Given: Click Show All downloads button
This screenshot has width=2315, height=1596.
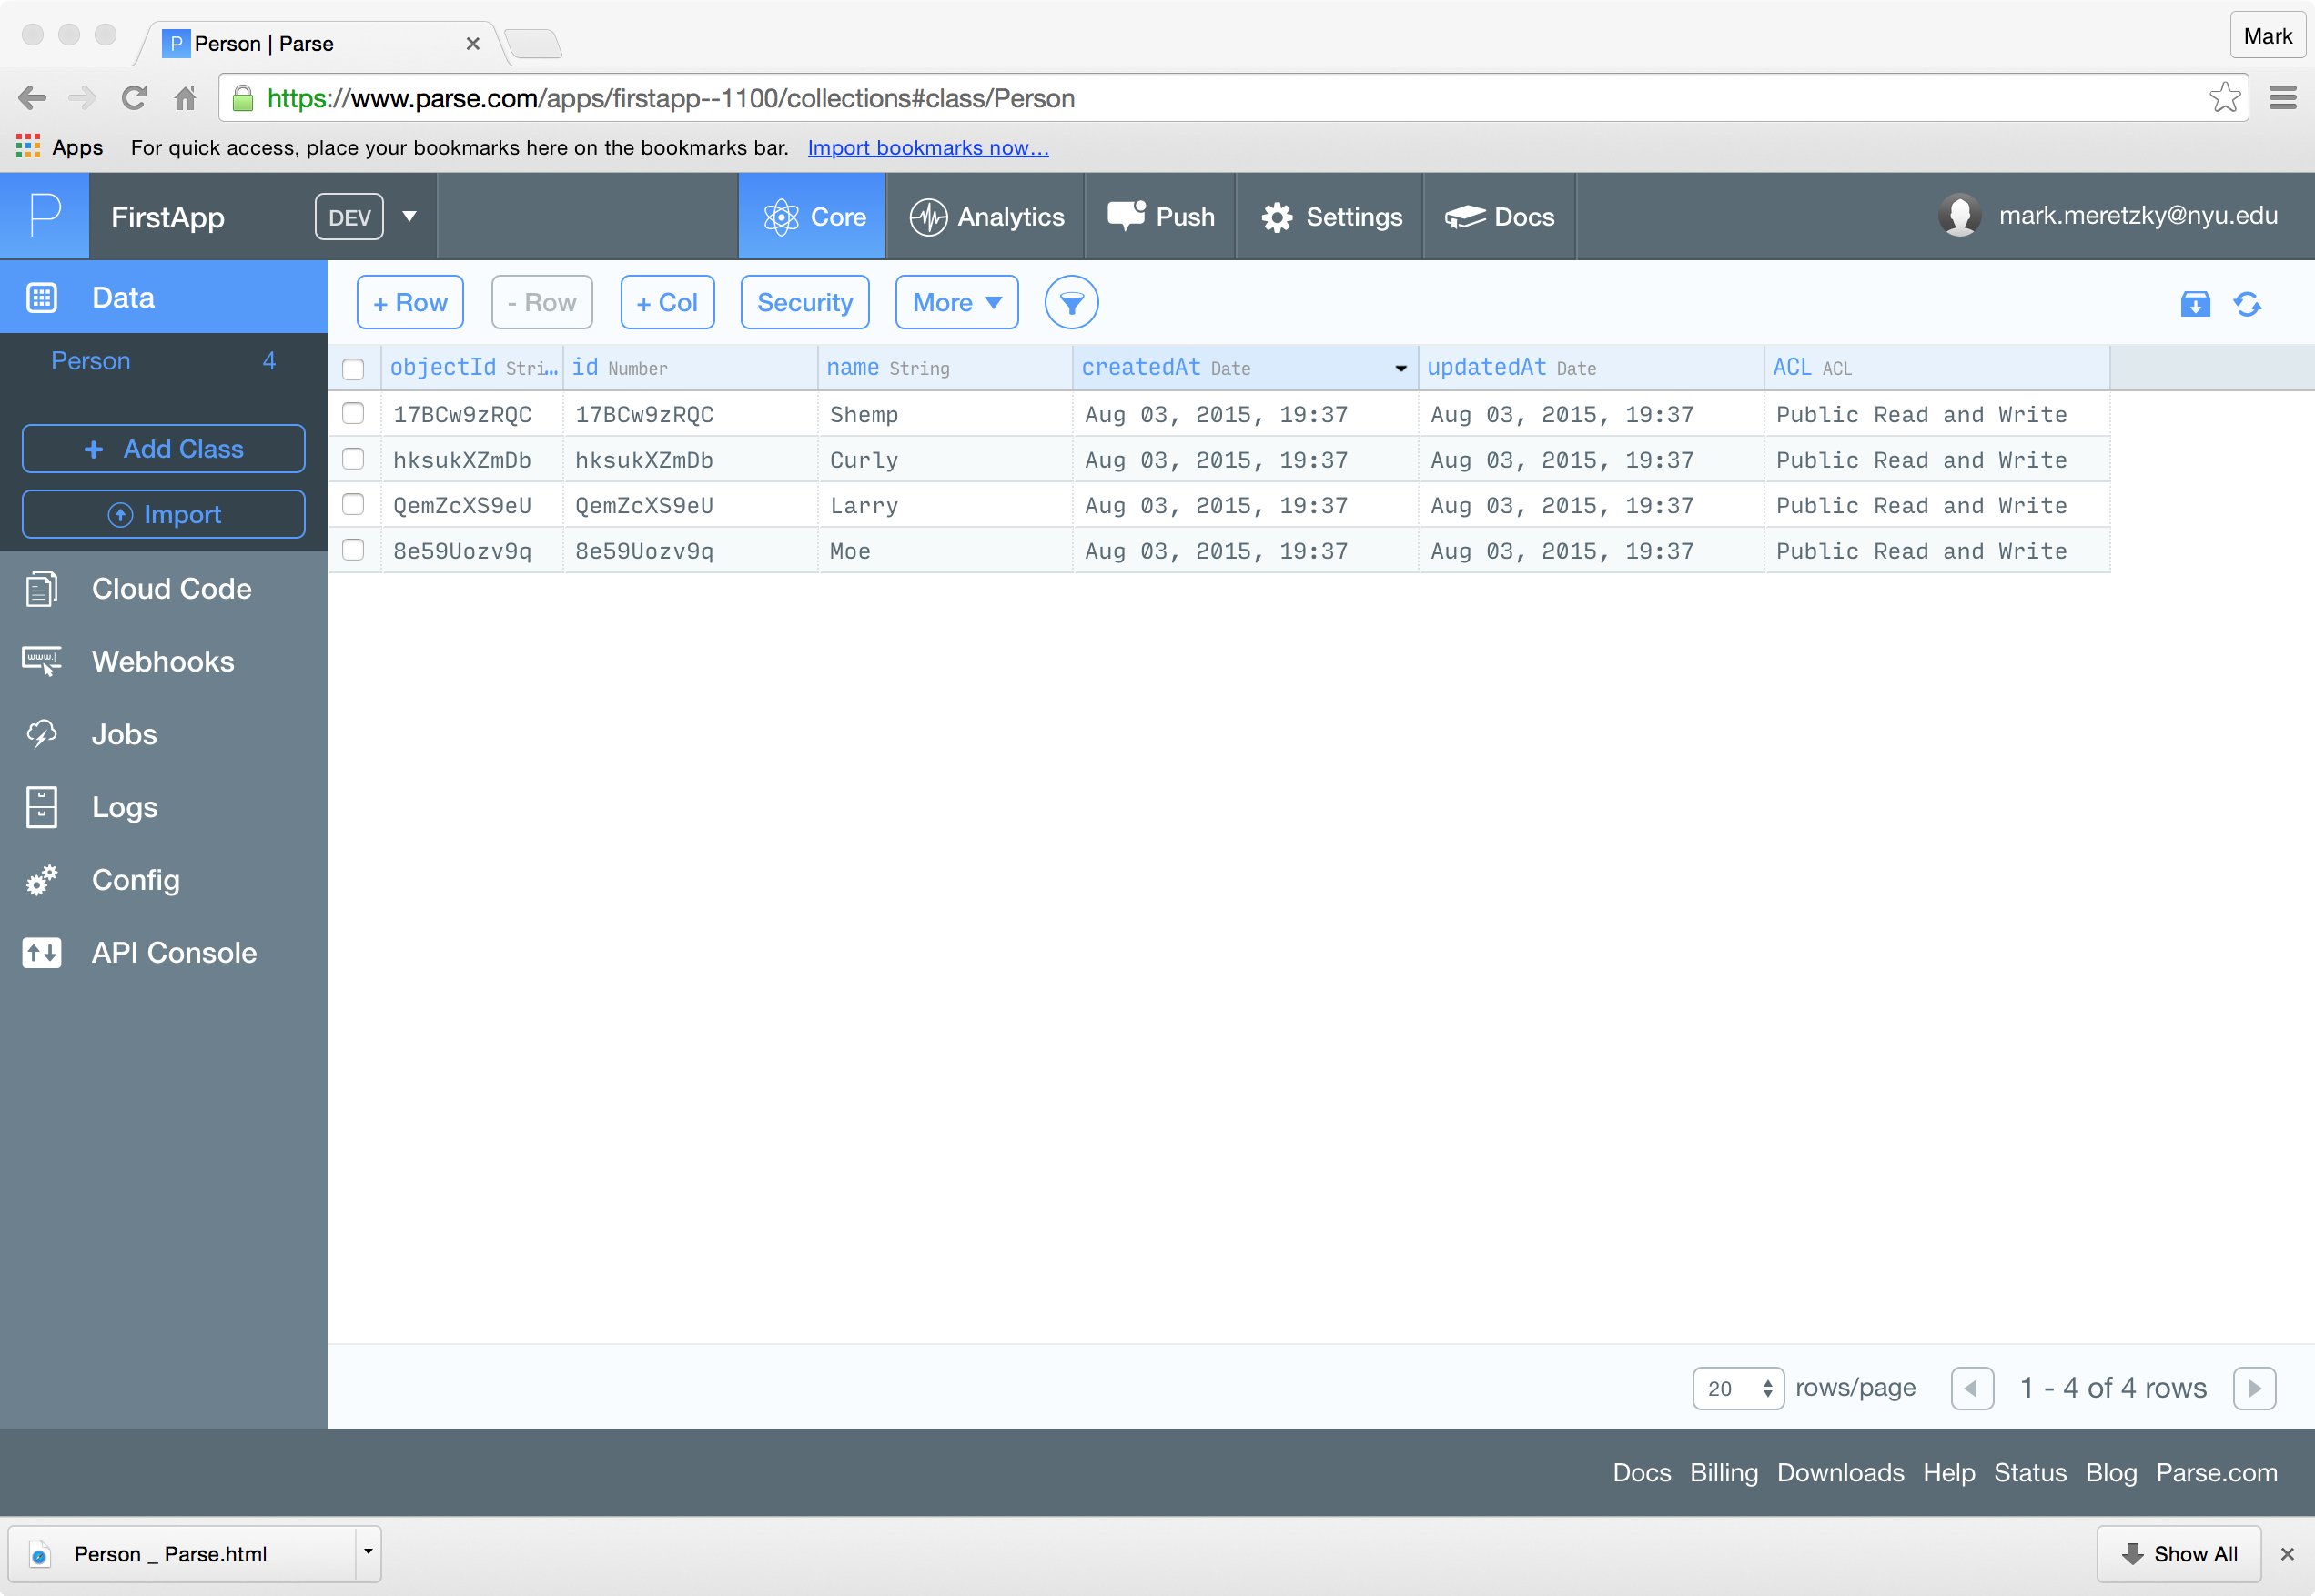Looking at the screenshot, I should click(x=2178, y=1554).
